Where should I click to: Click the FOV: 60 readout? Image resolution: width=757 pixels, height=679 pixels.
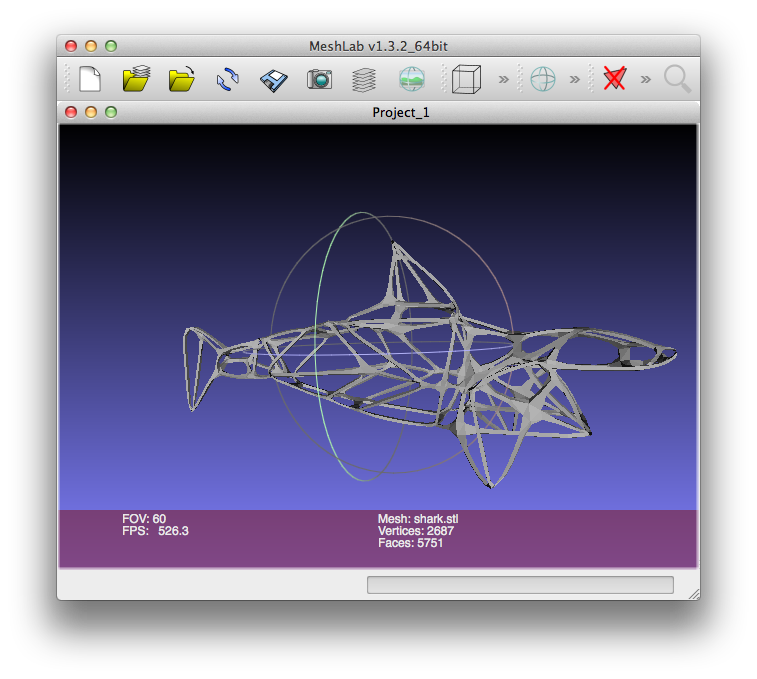[144, 519]
